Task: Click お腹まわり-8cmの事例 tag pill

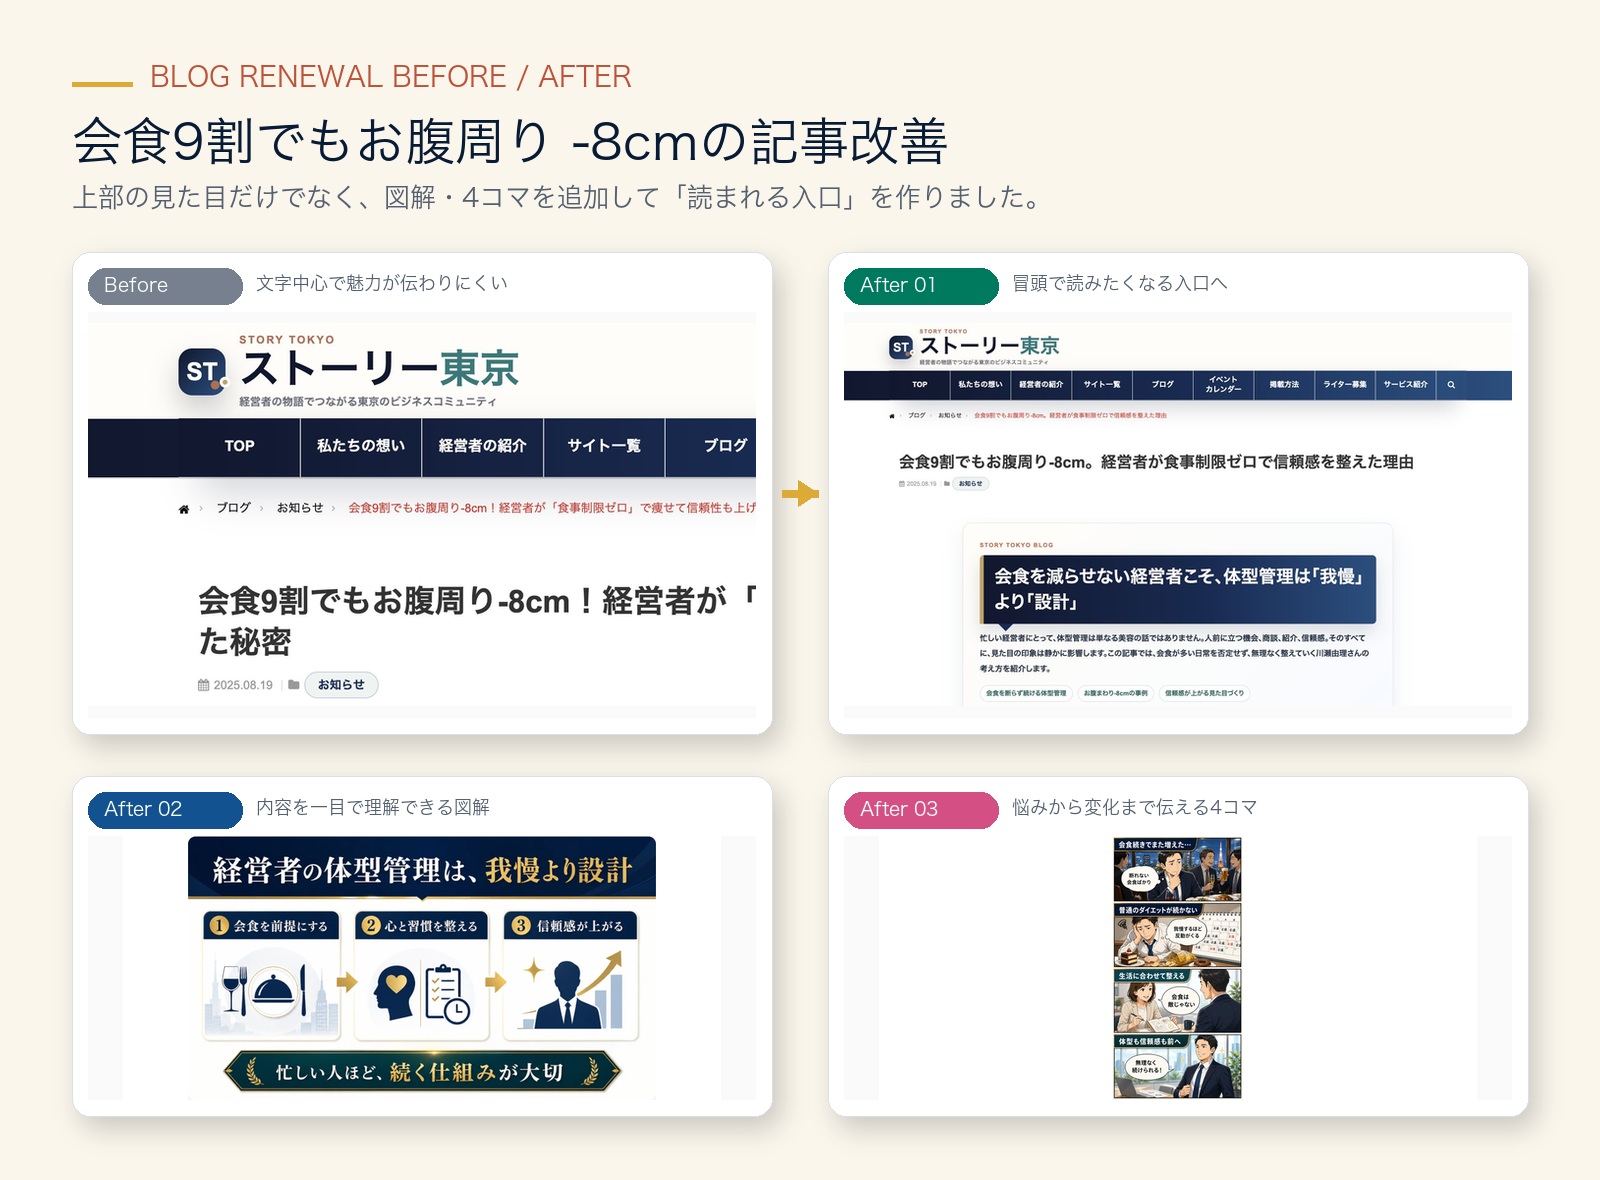Action: (x=1116, y=693)
